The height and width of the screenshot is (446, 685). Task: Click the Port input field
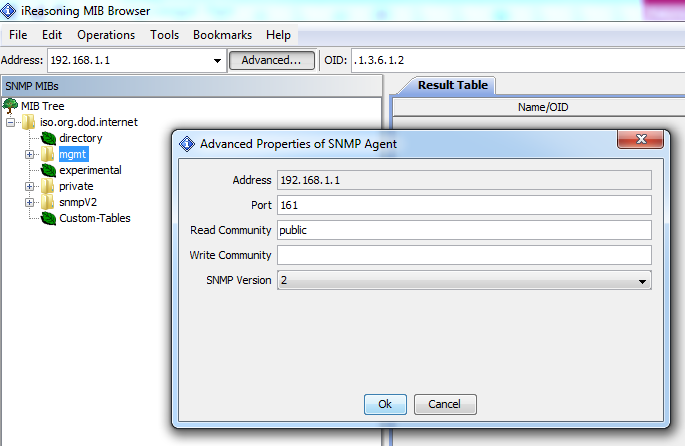point(464,205)
